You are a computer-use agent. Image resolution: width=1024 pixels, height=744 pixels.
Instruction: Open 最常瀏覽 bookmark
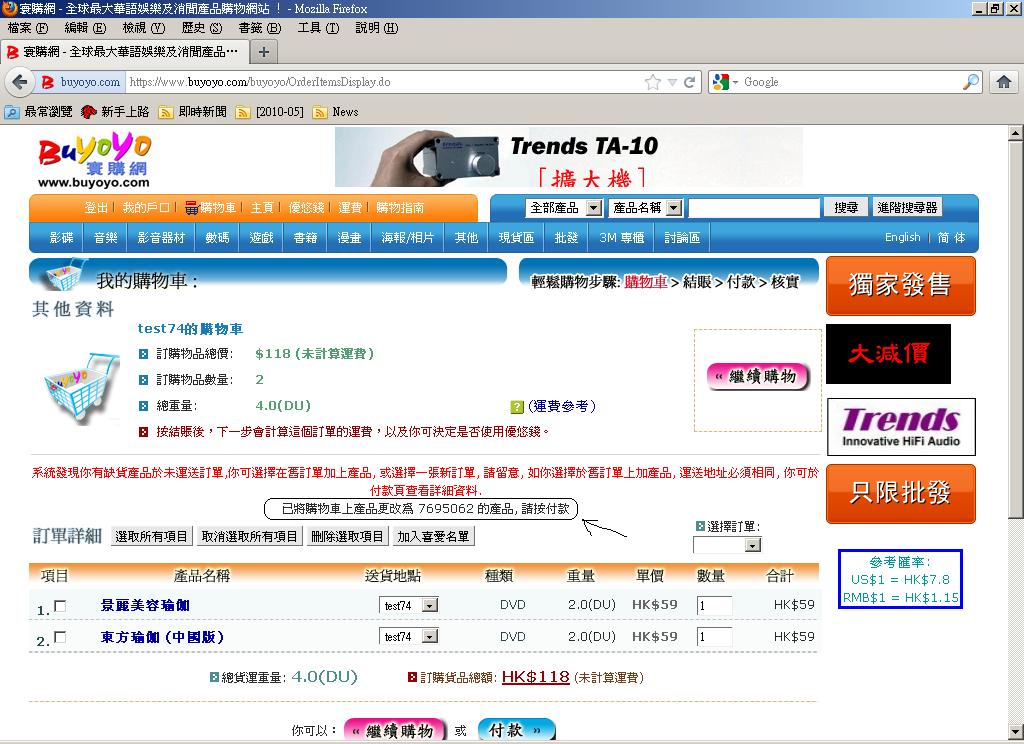[x=39, y=112]
